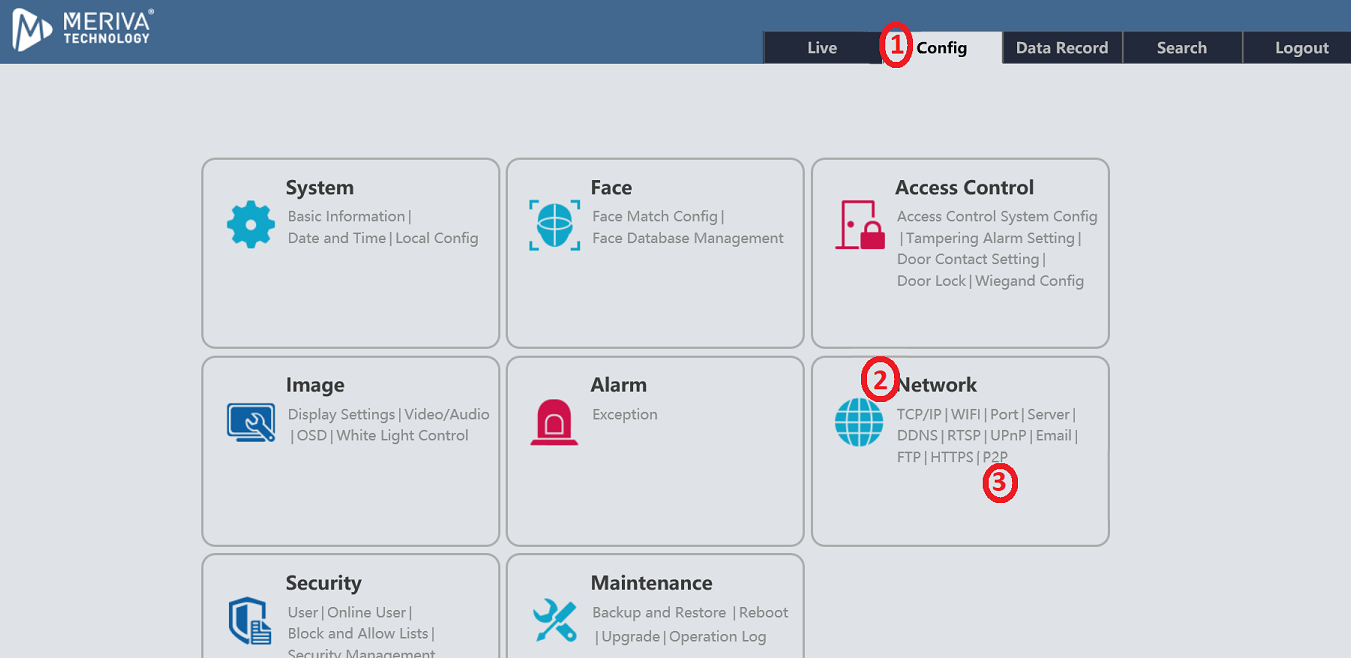
Task: Click the Security shield icon
Action: [250, 620]
